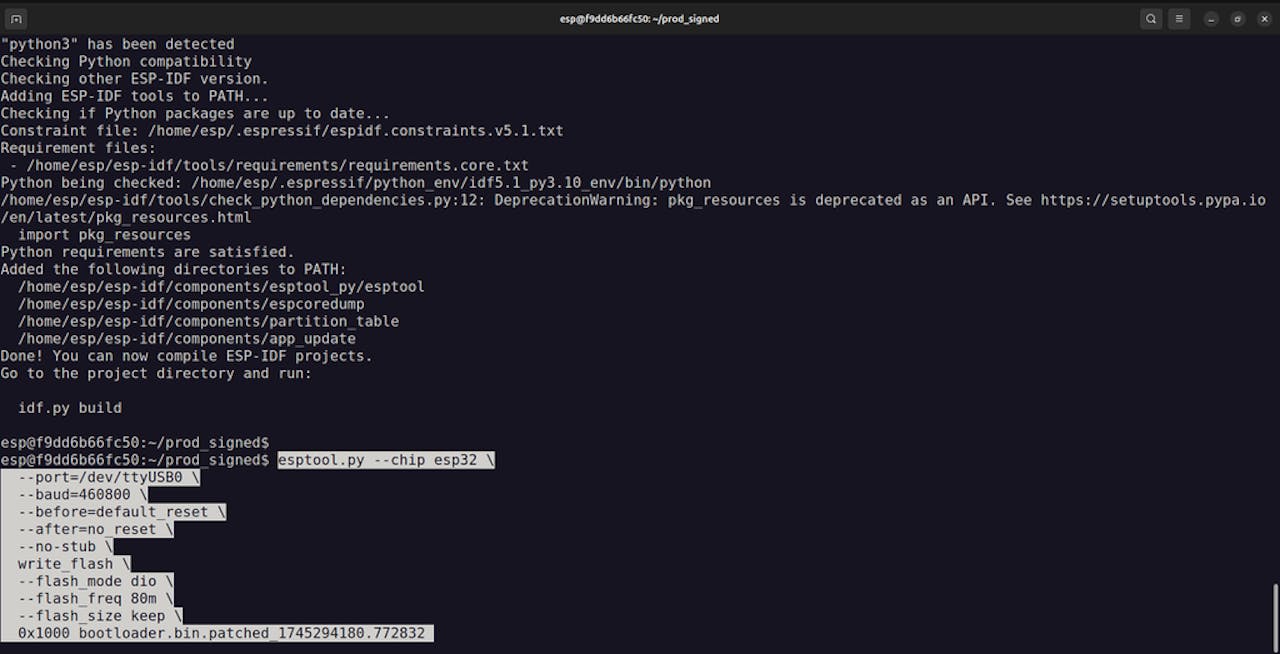This screenshot has height=654, width=1280.
Task: Open a new terminal tab
Action: (x=16, y=18)
